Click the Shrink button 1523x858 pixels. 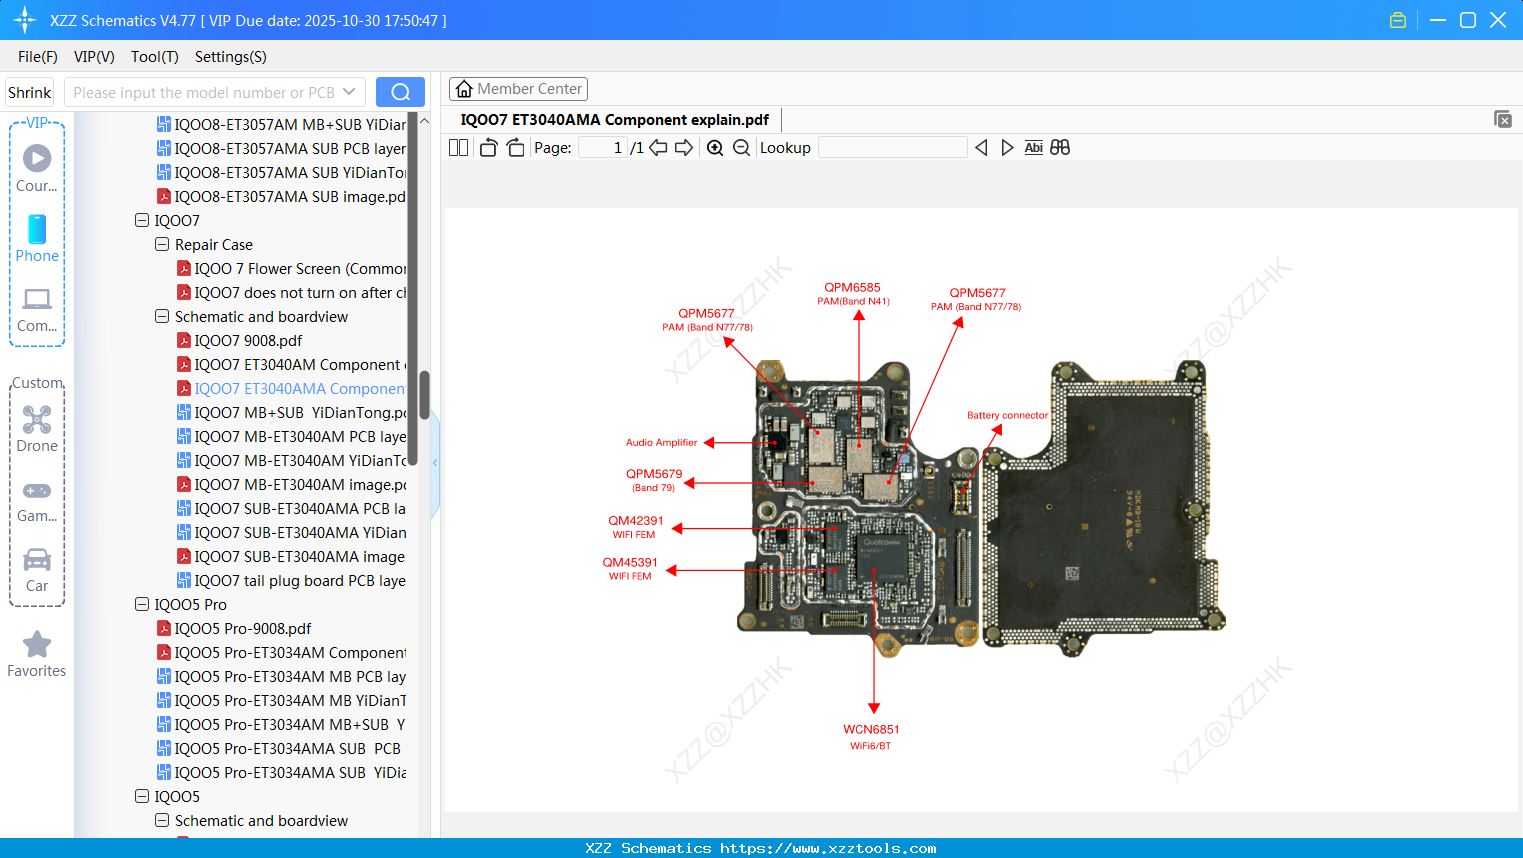coord(29,91)
